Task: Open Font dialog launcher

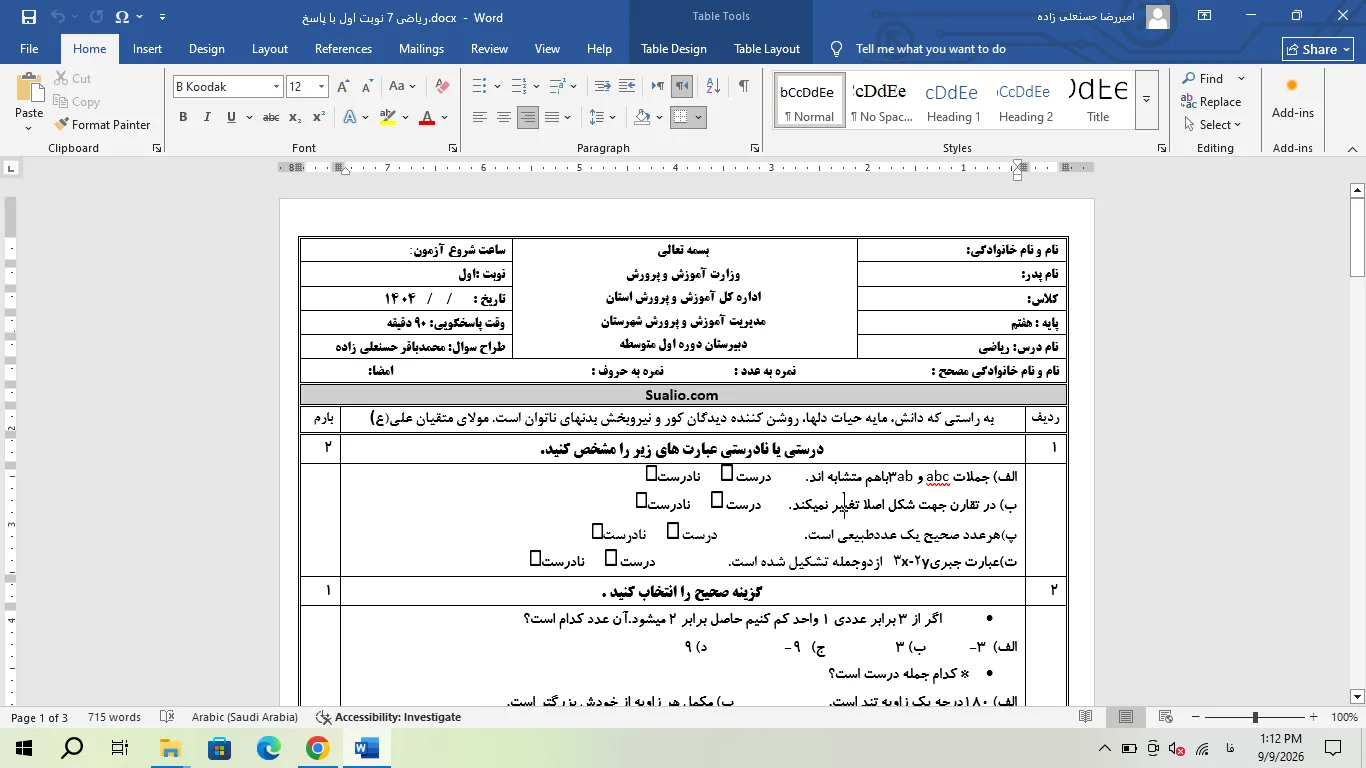Action: (453, 148)
